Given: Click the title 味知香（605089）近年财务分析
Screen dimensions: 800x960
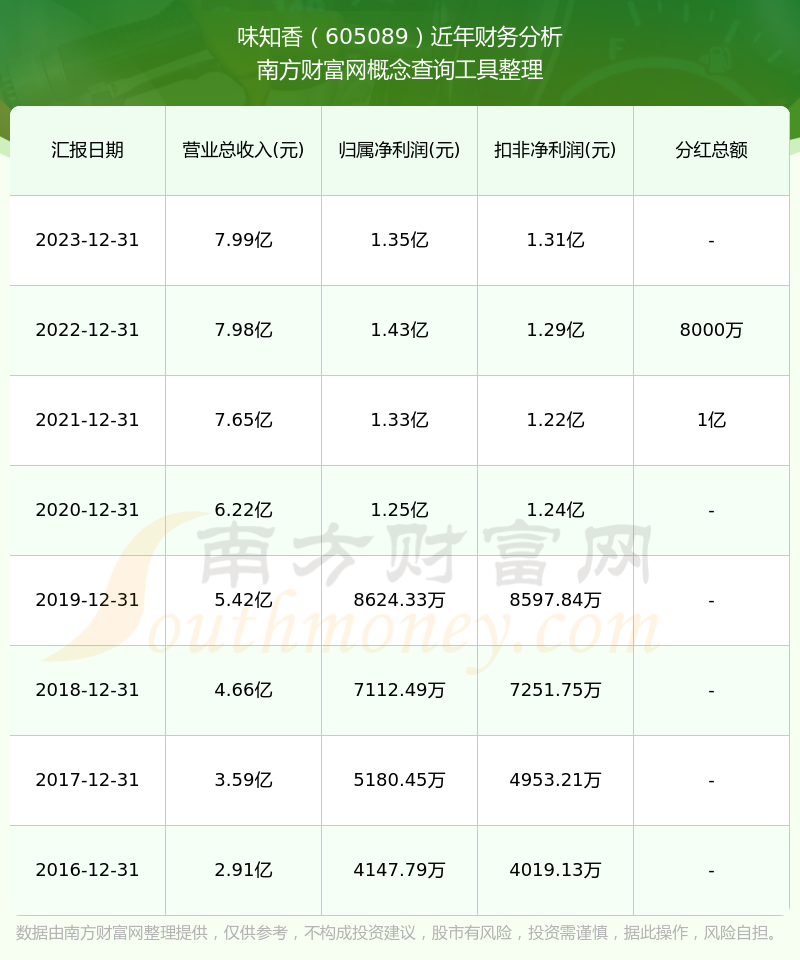Looking at the screenshot, I should 400,37.
